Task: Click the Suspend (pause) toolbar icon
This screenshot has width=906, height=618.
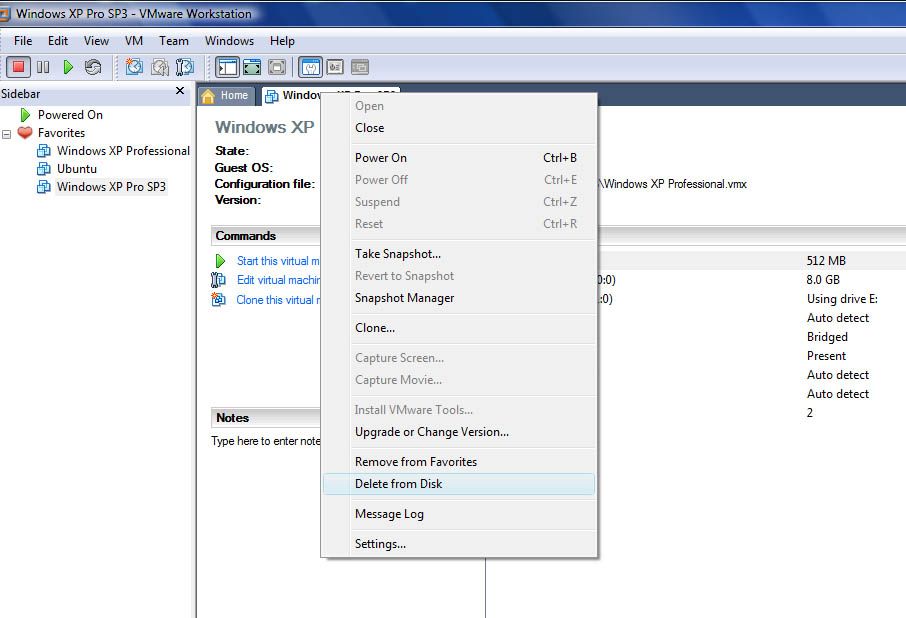Action: (x=43, y=67)
